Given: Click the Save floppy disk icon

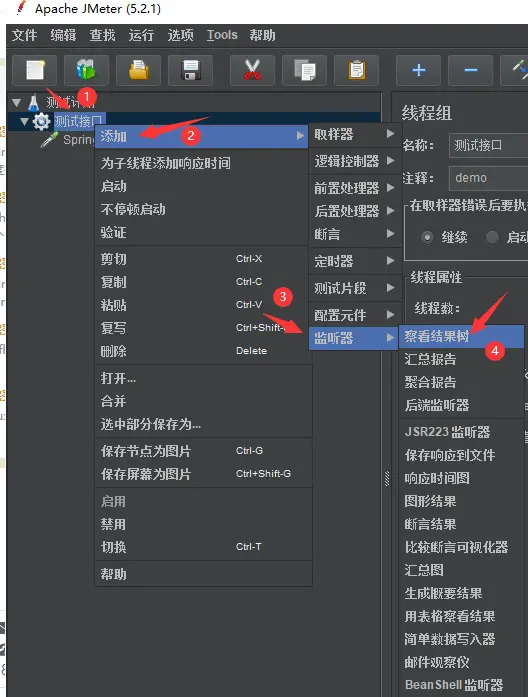Looking at the screenshot, I should [191, 70].
